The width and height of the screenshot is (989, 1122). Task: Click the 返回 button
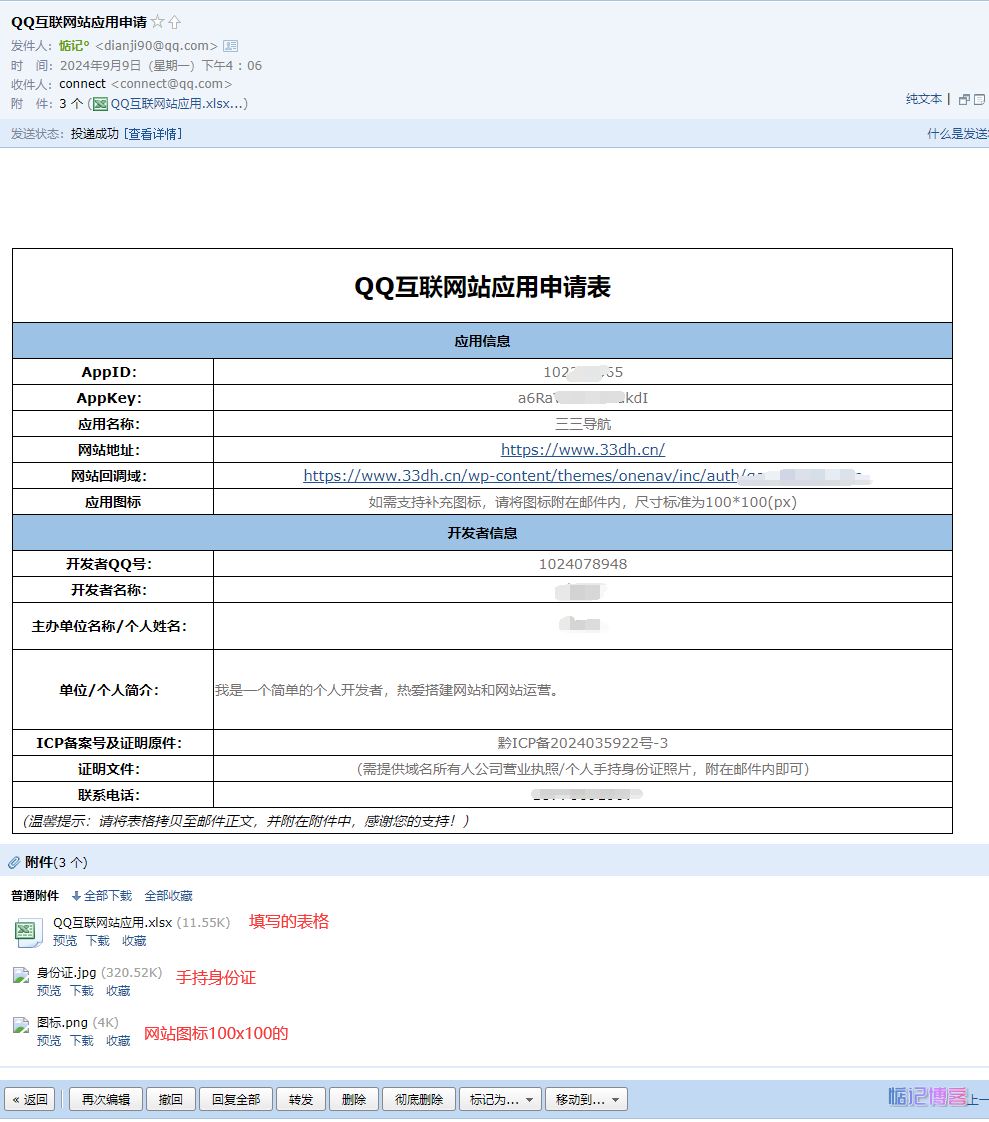coord(30,1099)
